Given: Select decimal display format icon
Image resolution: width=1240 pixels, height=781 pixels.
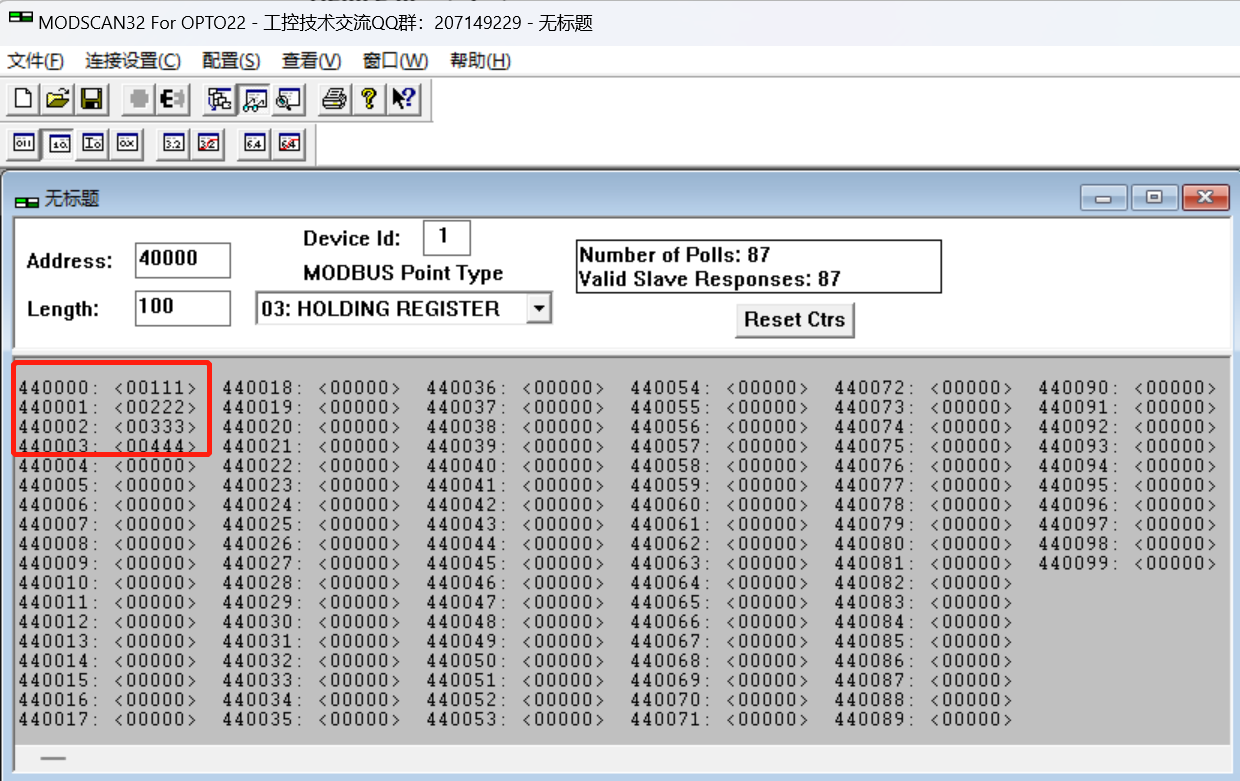Looking at the screenshot, I should click(x=59, y=143).
